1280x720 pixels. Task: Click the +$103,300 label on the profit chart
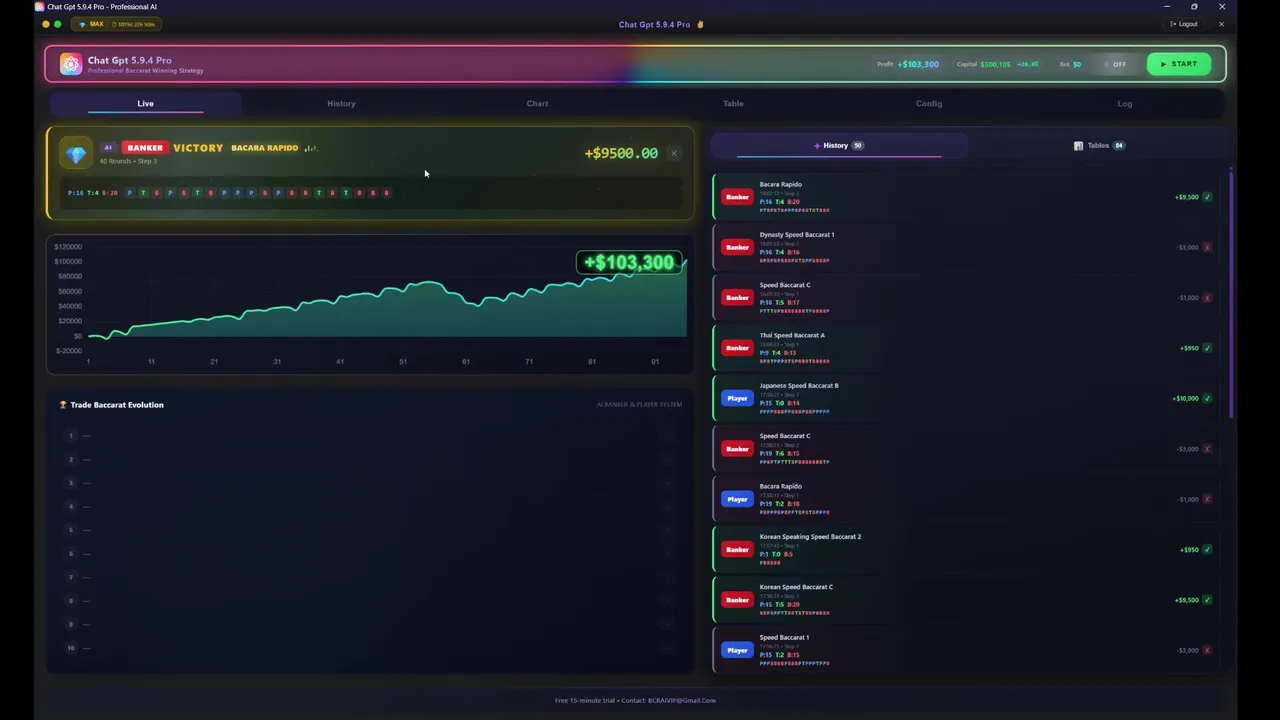[x=629, y=263]
